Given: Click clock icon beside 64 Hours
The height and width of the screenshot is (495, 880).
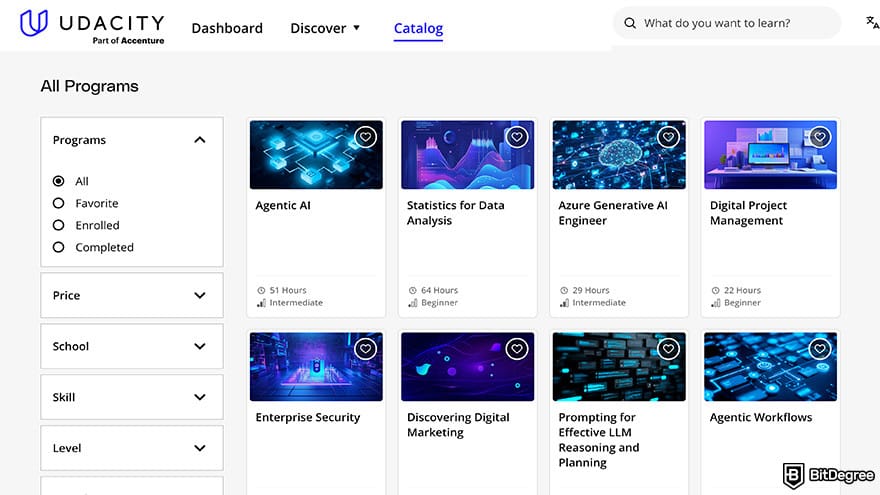Looking at the screenshot, I should click(412, 291).
